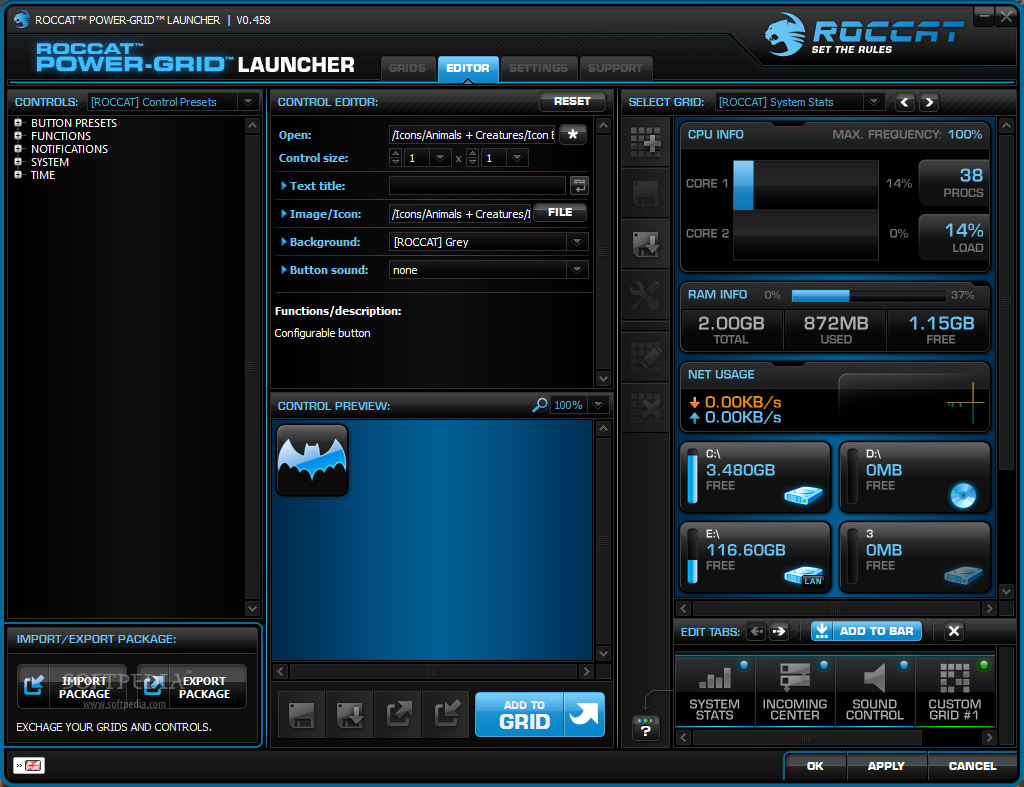
Task: Click the Open path input field
Action: click(x=472, y=135)
